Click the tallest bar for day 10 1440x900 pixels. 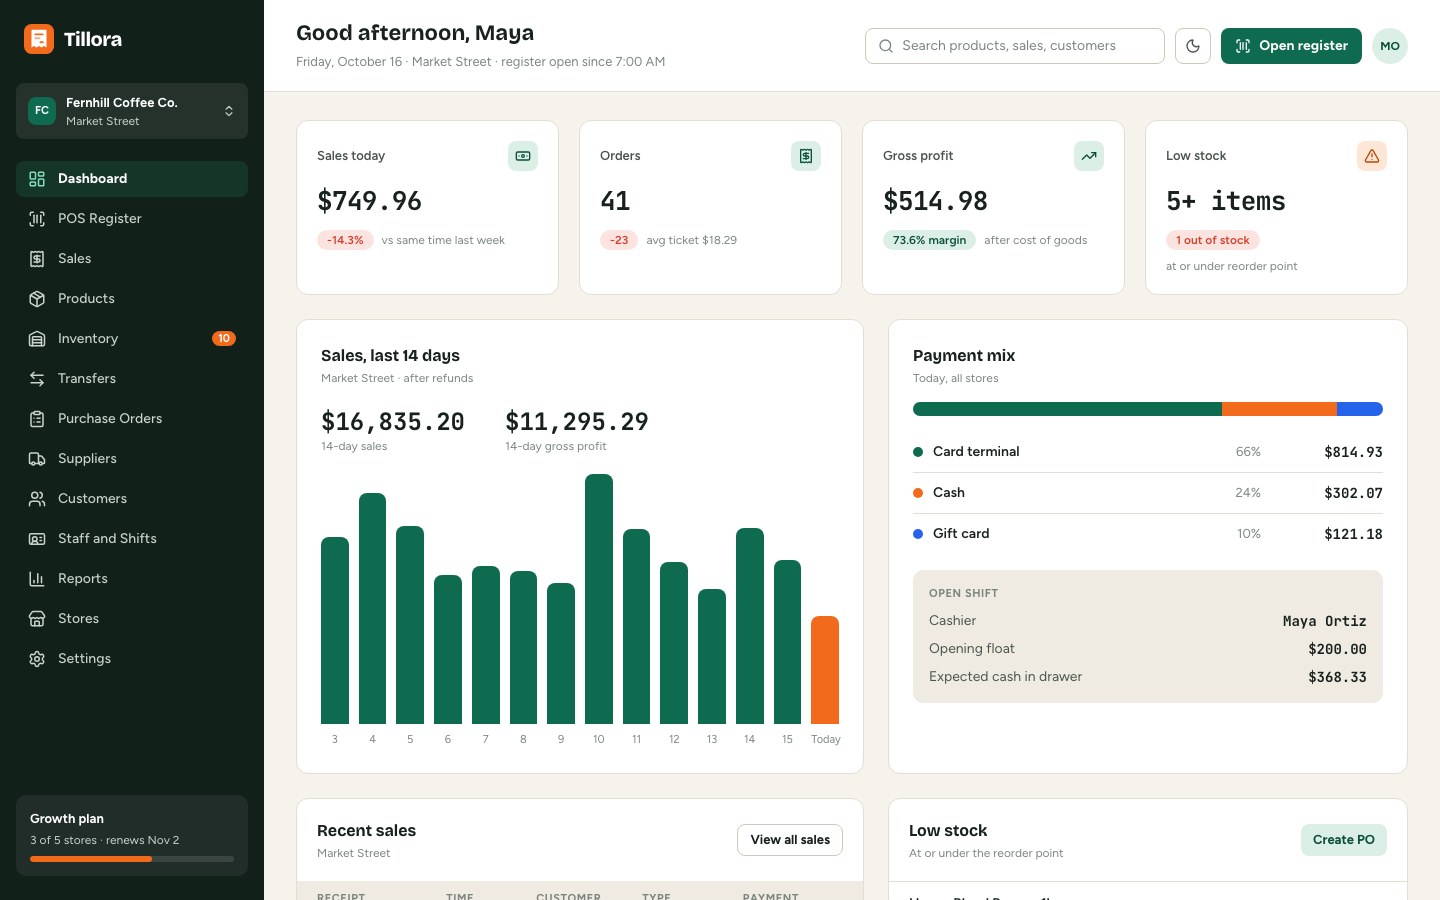coord(599,599)
